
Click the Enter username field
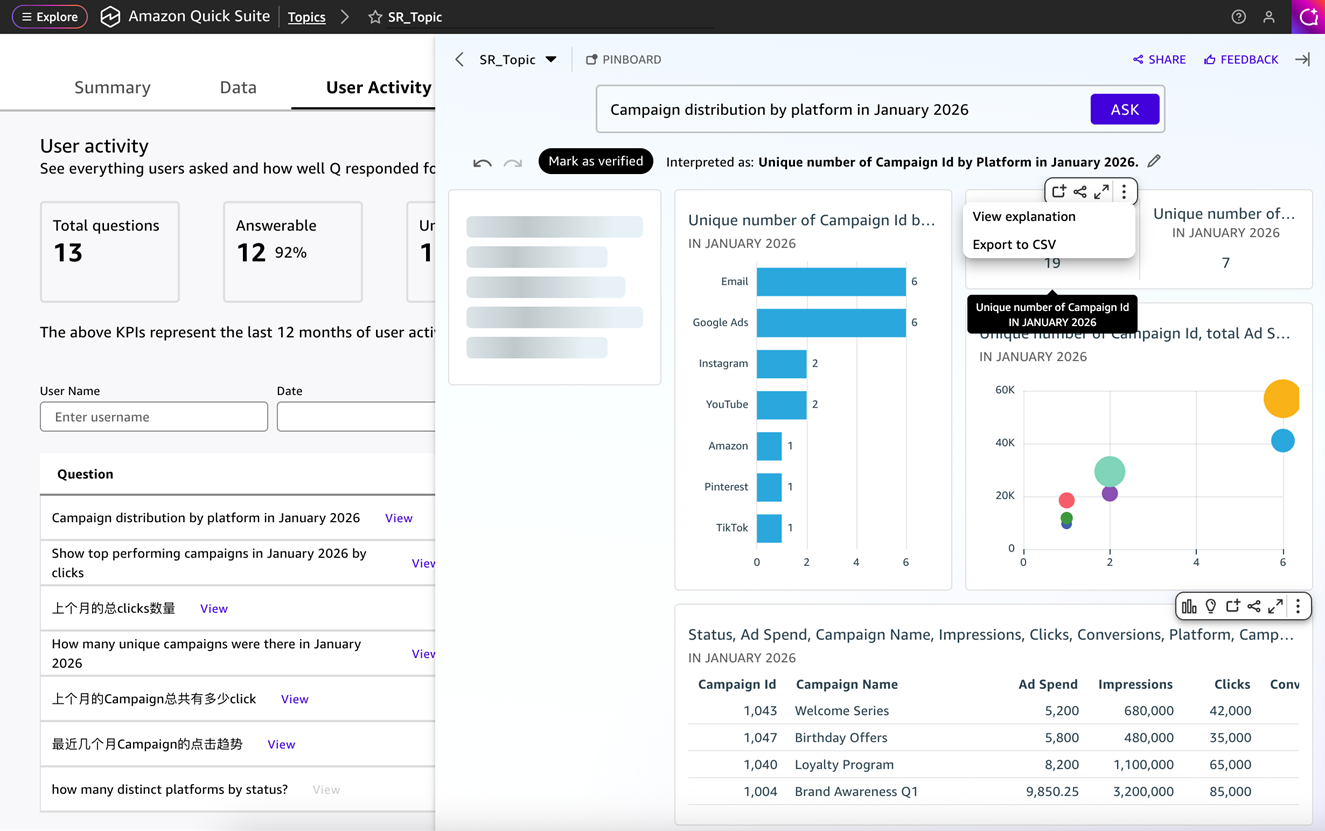coord(154,417)
